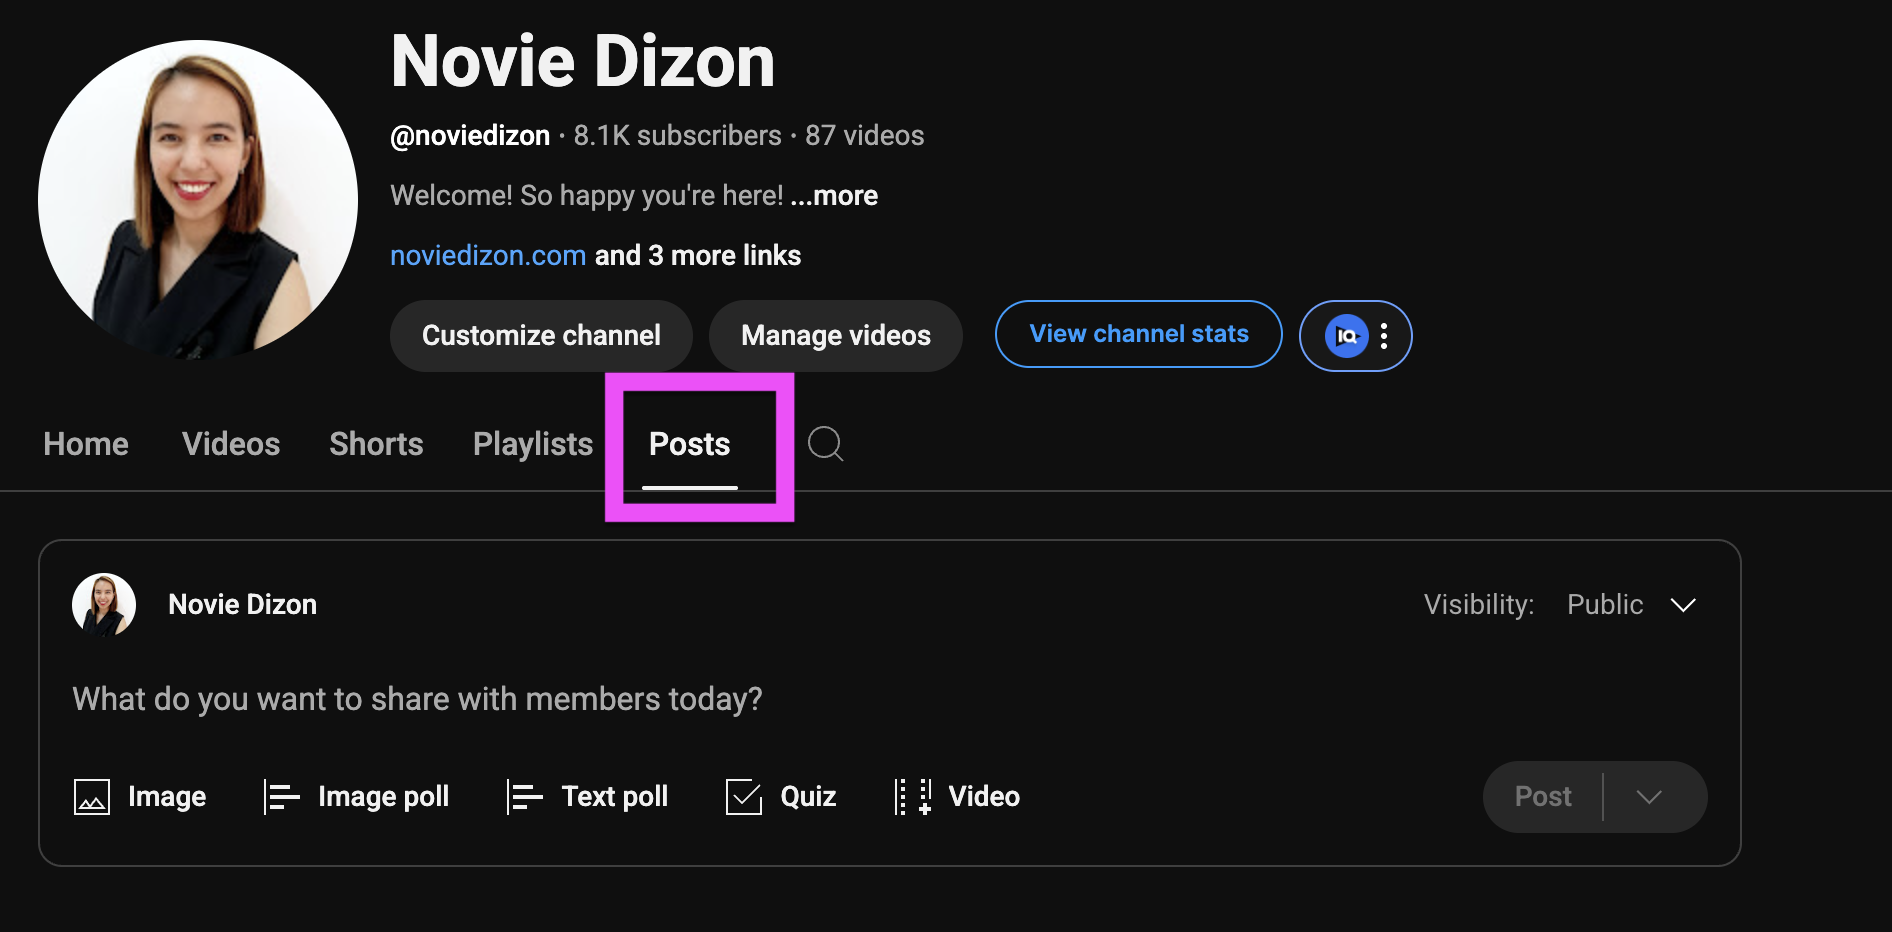The image size is (1892, 932).
Task: Click the Post submit button
Action: [x=1543, y=797]
